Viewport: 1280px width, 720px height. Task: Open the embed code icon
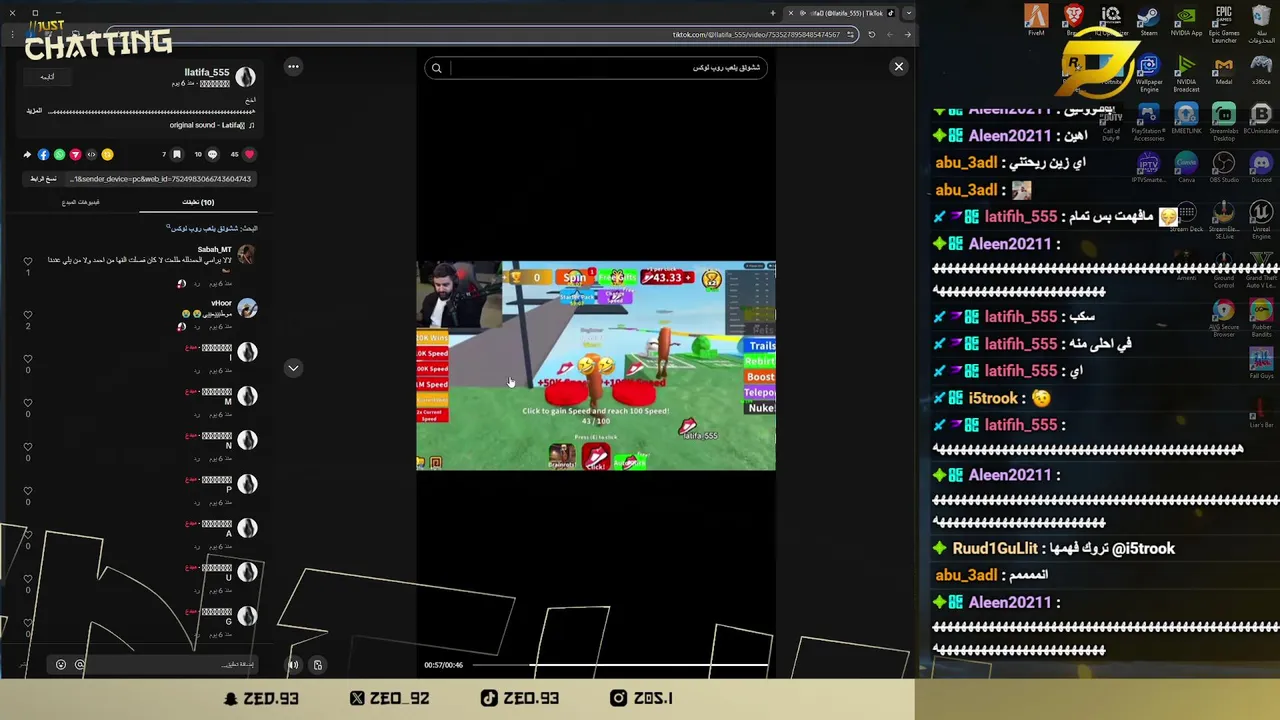91,155
